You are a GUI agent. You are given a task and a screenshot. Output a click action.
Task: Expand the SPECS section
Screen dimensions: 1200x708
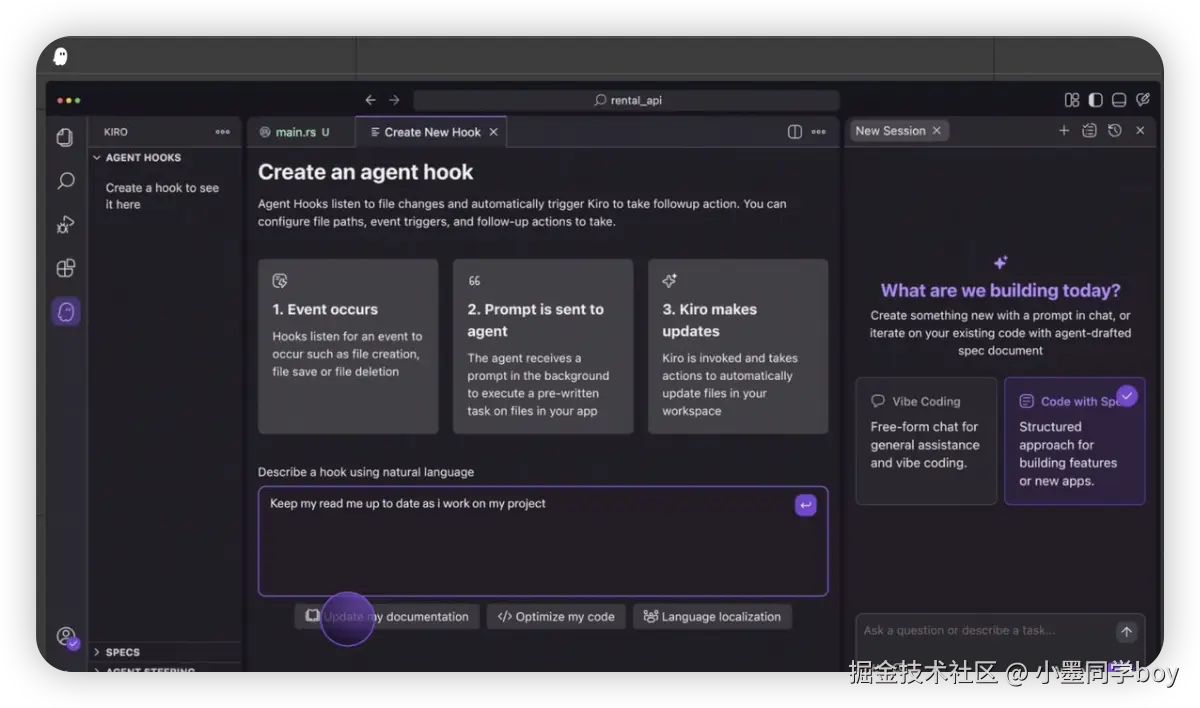117,652
